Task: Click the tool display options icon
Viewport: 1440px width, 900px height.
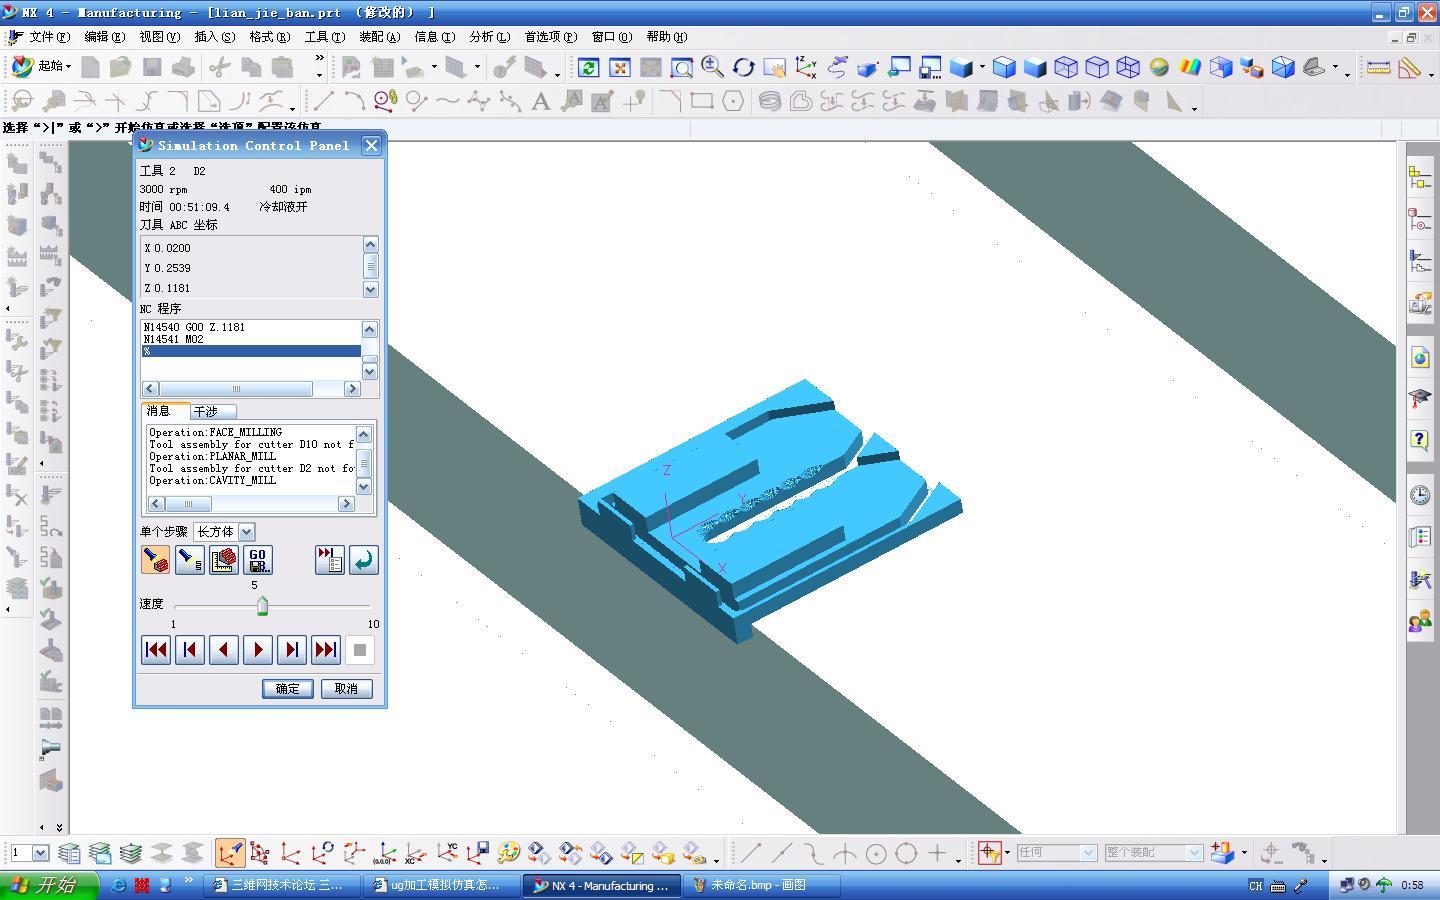Action: [189, 560]
